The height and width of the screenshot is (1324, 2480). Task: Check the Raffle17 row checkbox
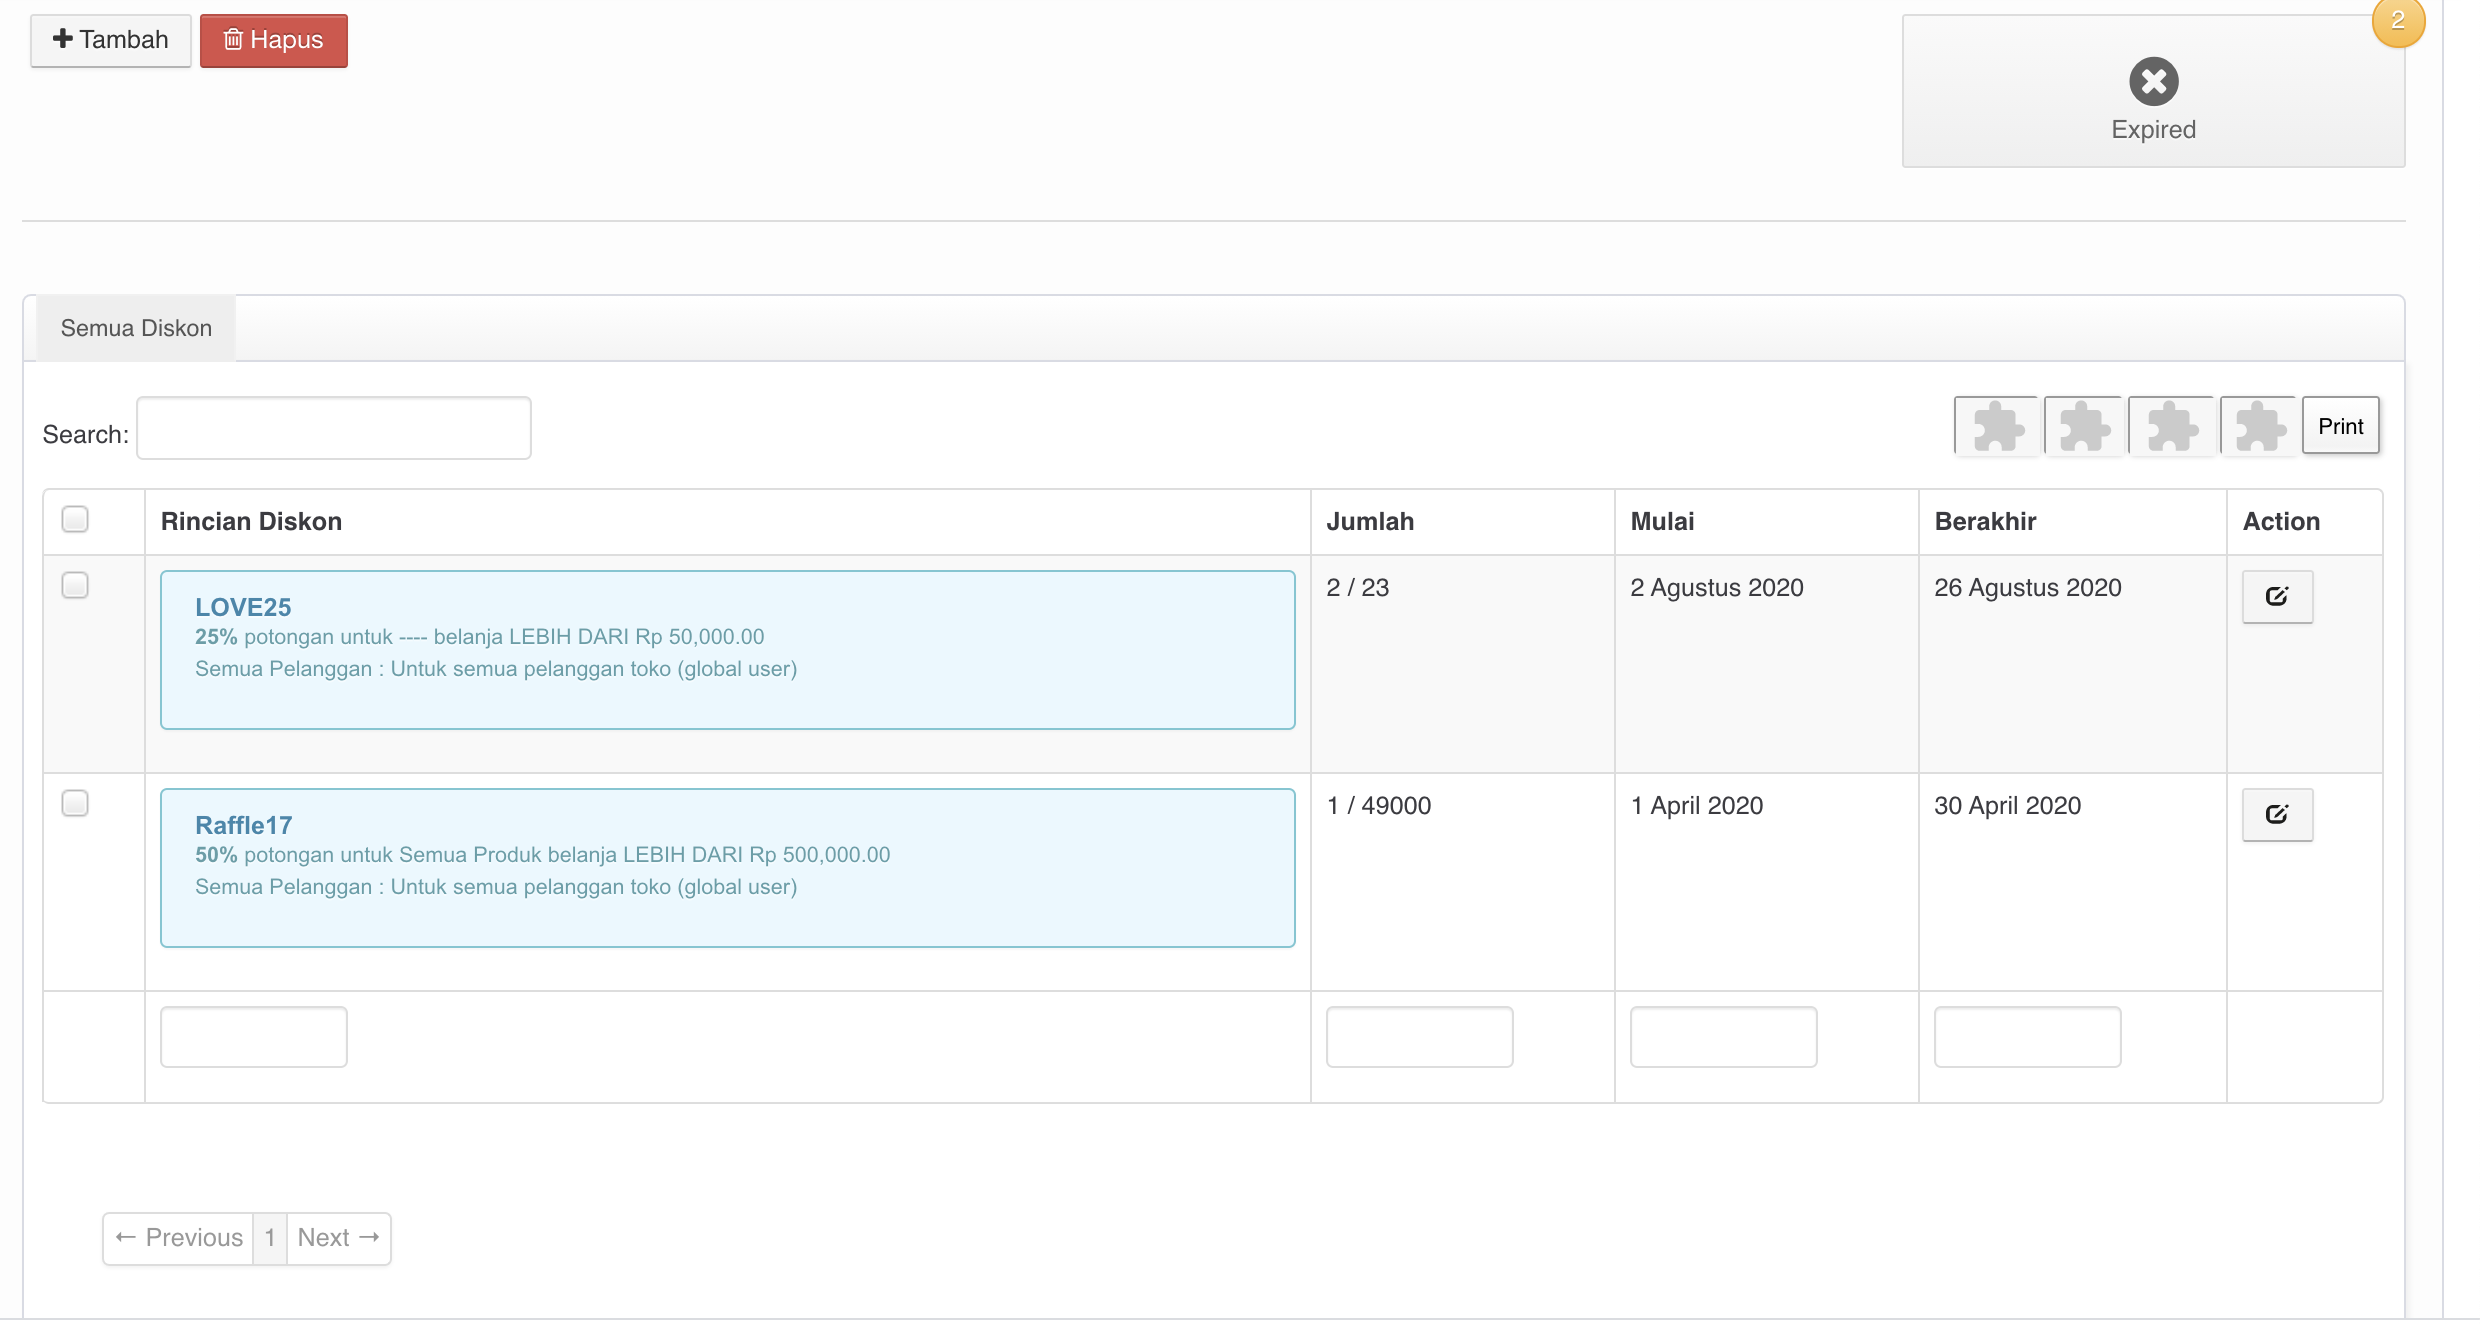(75, 803)
